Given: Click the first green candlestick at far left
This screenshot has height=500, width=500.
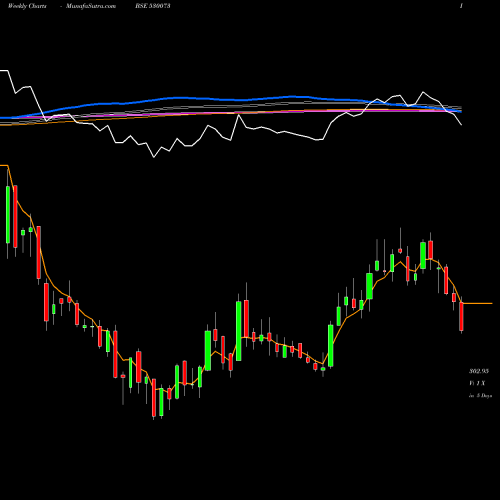Looking at the screenshot, I should tap(8, 215).
